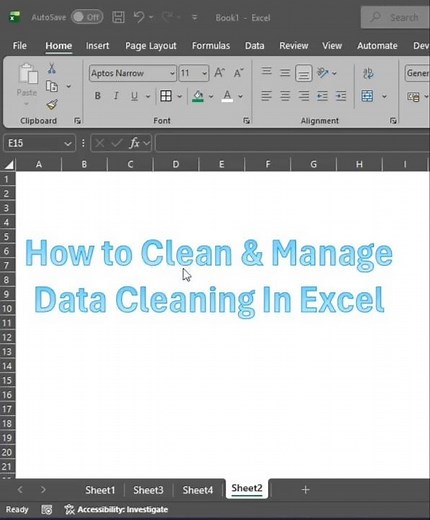Toggle the AutoSave switch
Image resolution: width=430 pixels, height=520 pixels.
87,17
